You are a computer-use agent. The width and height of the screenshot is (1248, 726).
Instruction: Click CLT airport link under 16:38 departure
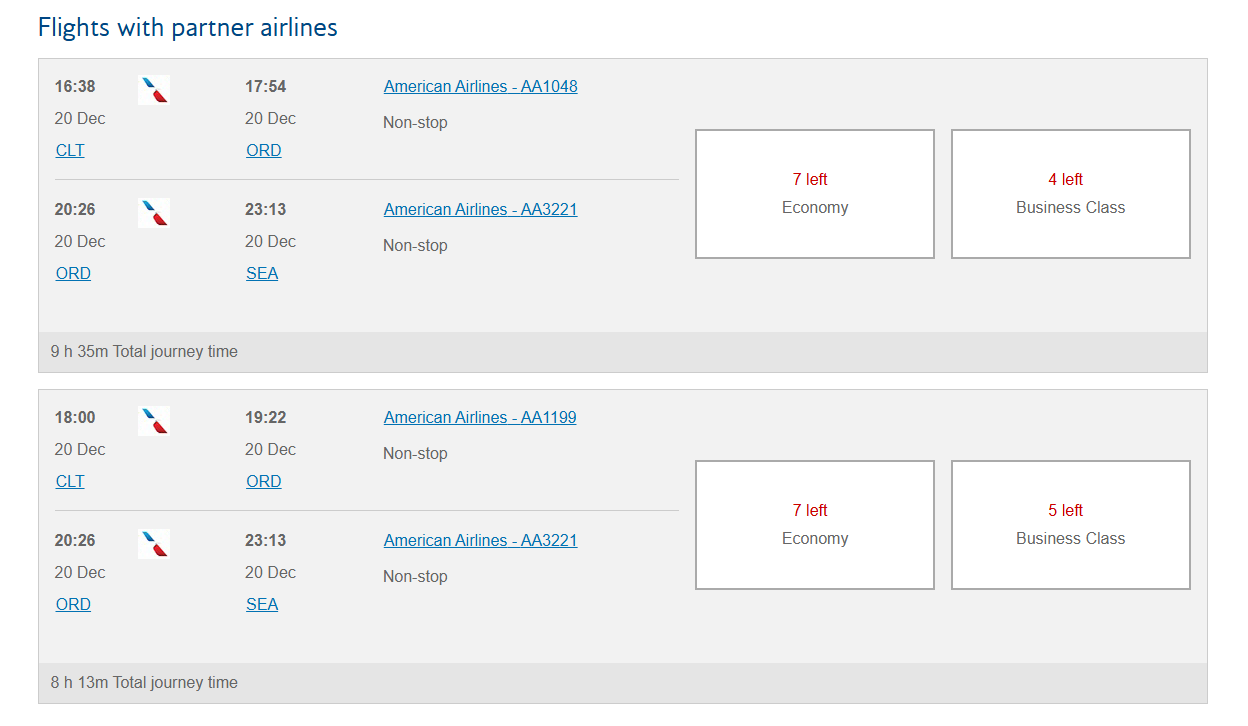point(70,150)
